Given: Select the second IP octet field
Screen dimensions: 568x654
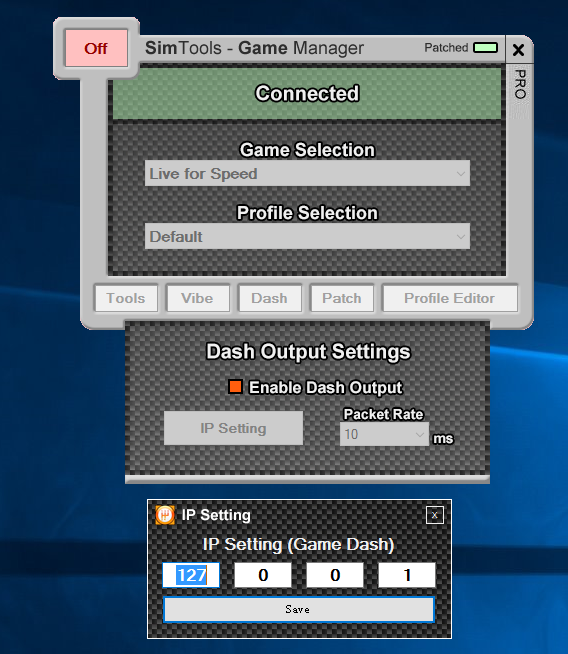Looking at the screenshot, I should [x=263, y=575].
